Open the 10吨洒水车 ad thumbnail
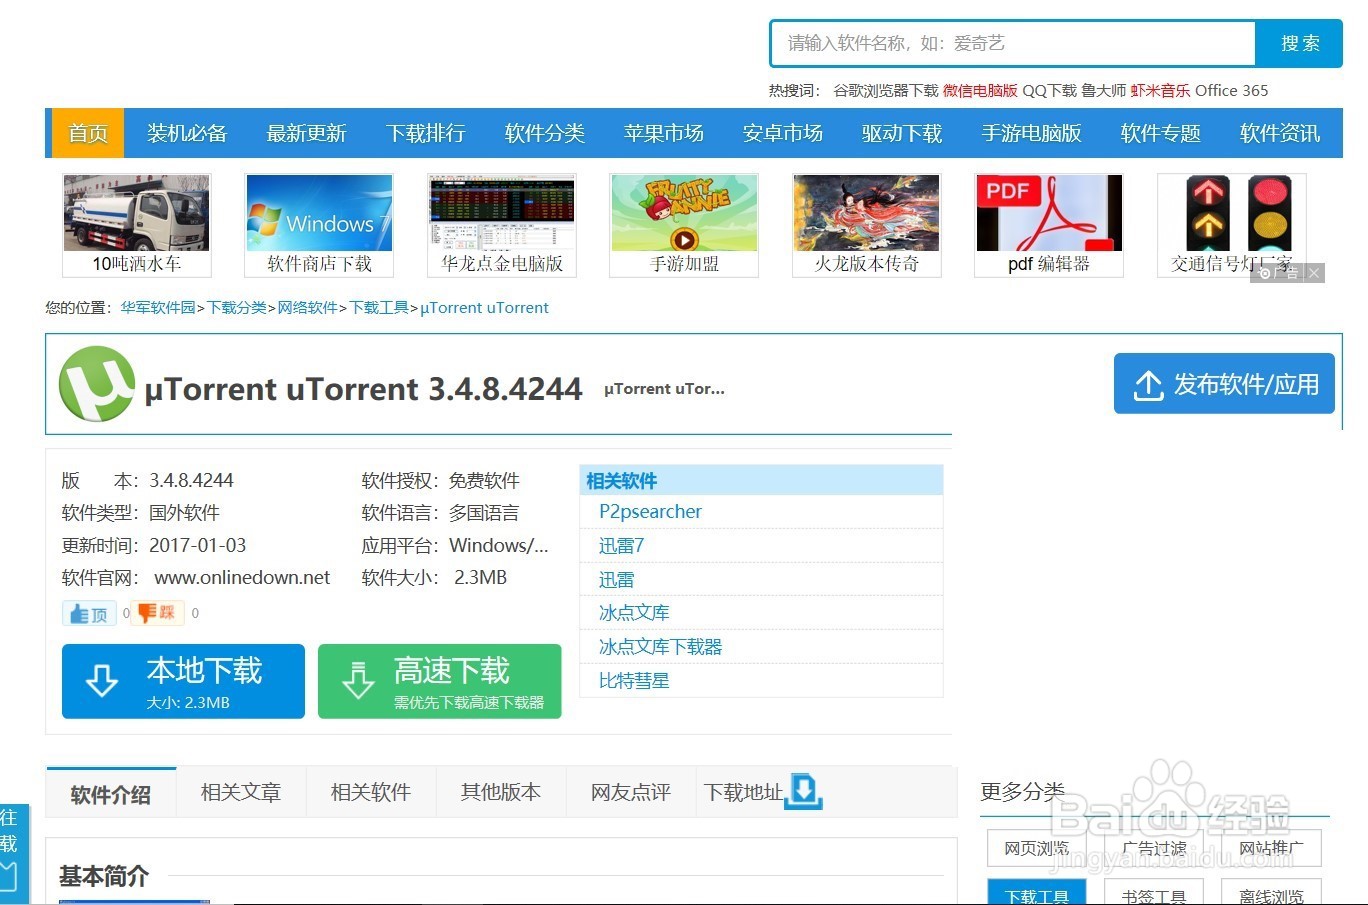The height and width of the screenshot is (905, 1368). coord(137,225)
